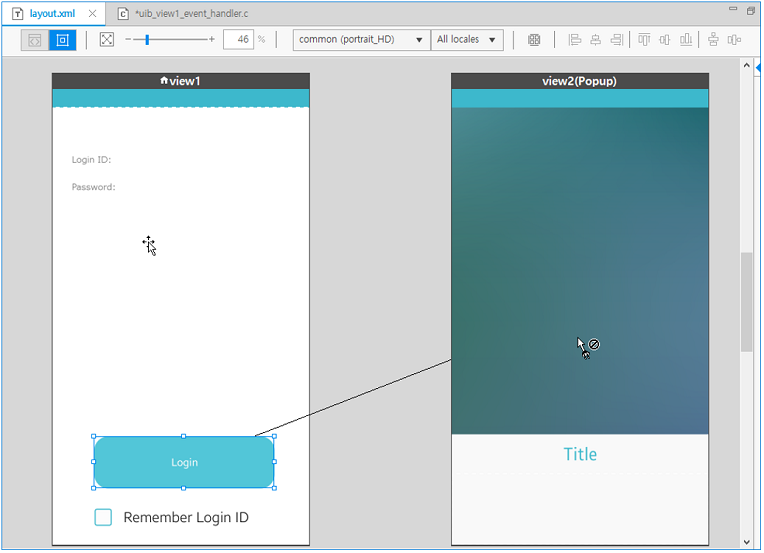Click the align top icon
Screen dimensions: 764x553
644,40
